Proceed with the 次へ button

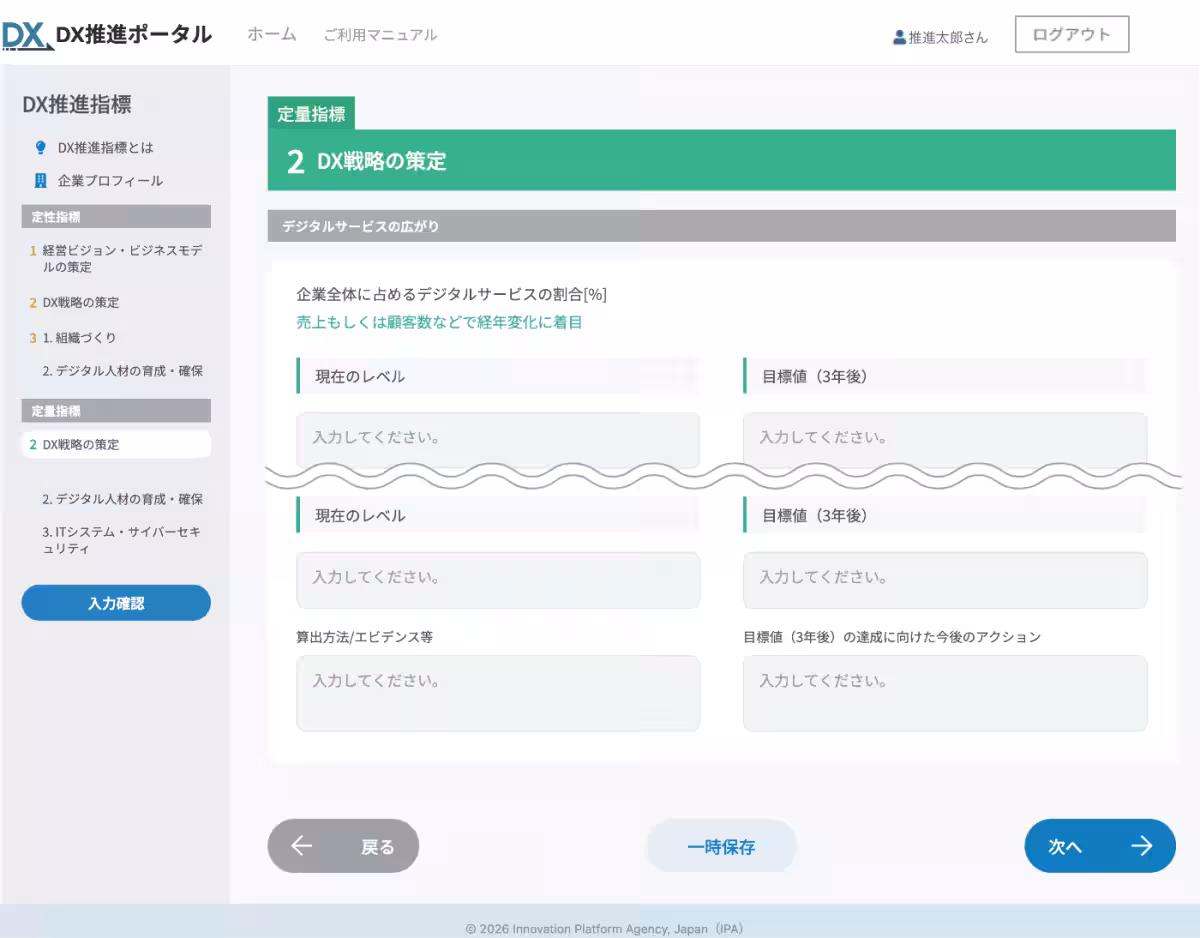1100,846
